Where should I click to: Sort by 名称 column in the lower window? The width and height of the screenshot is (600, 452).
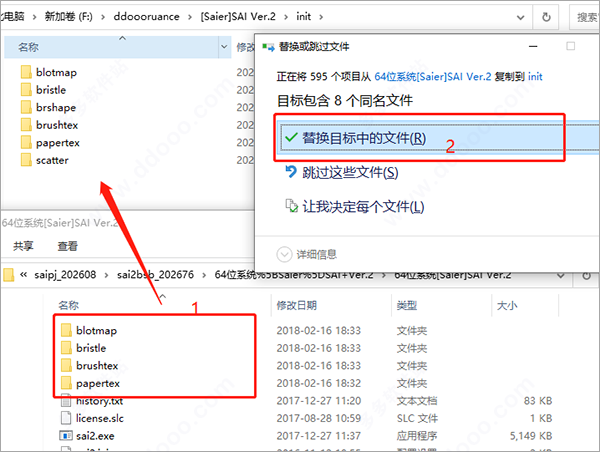68,305
